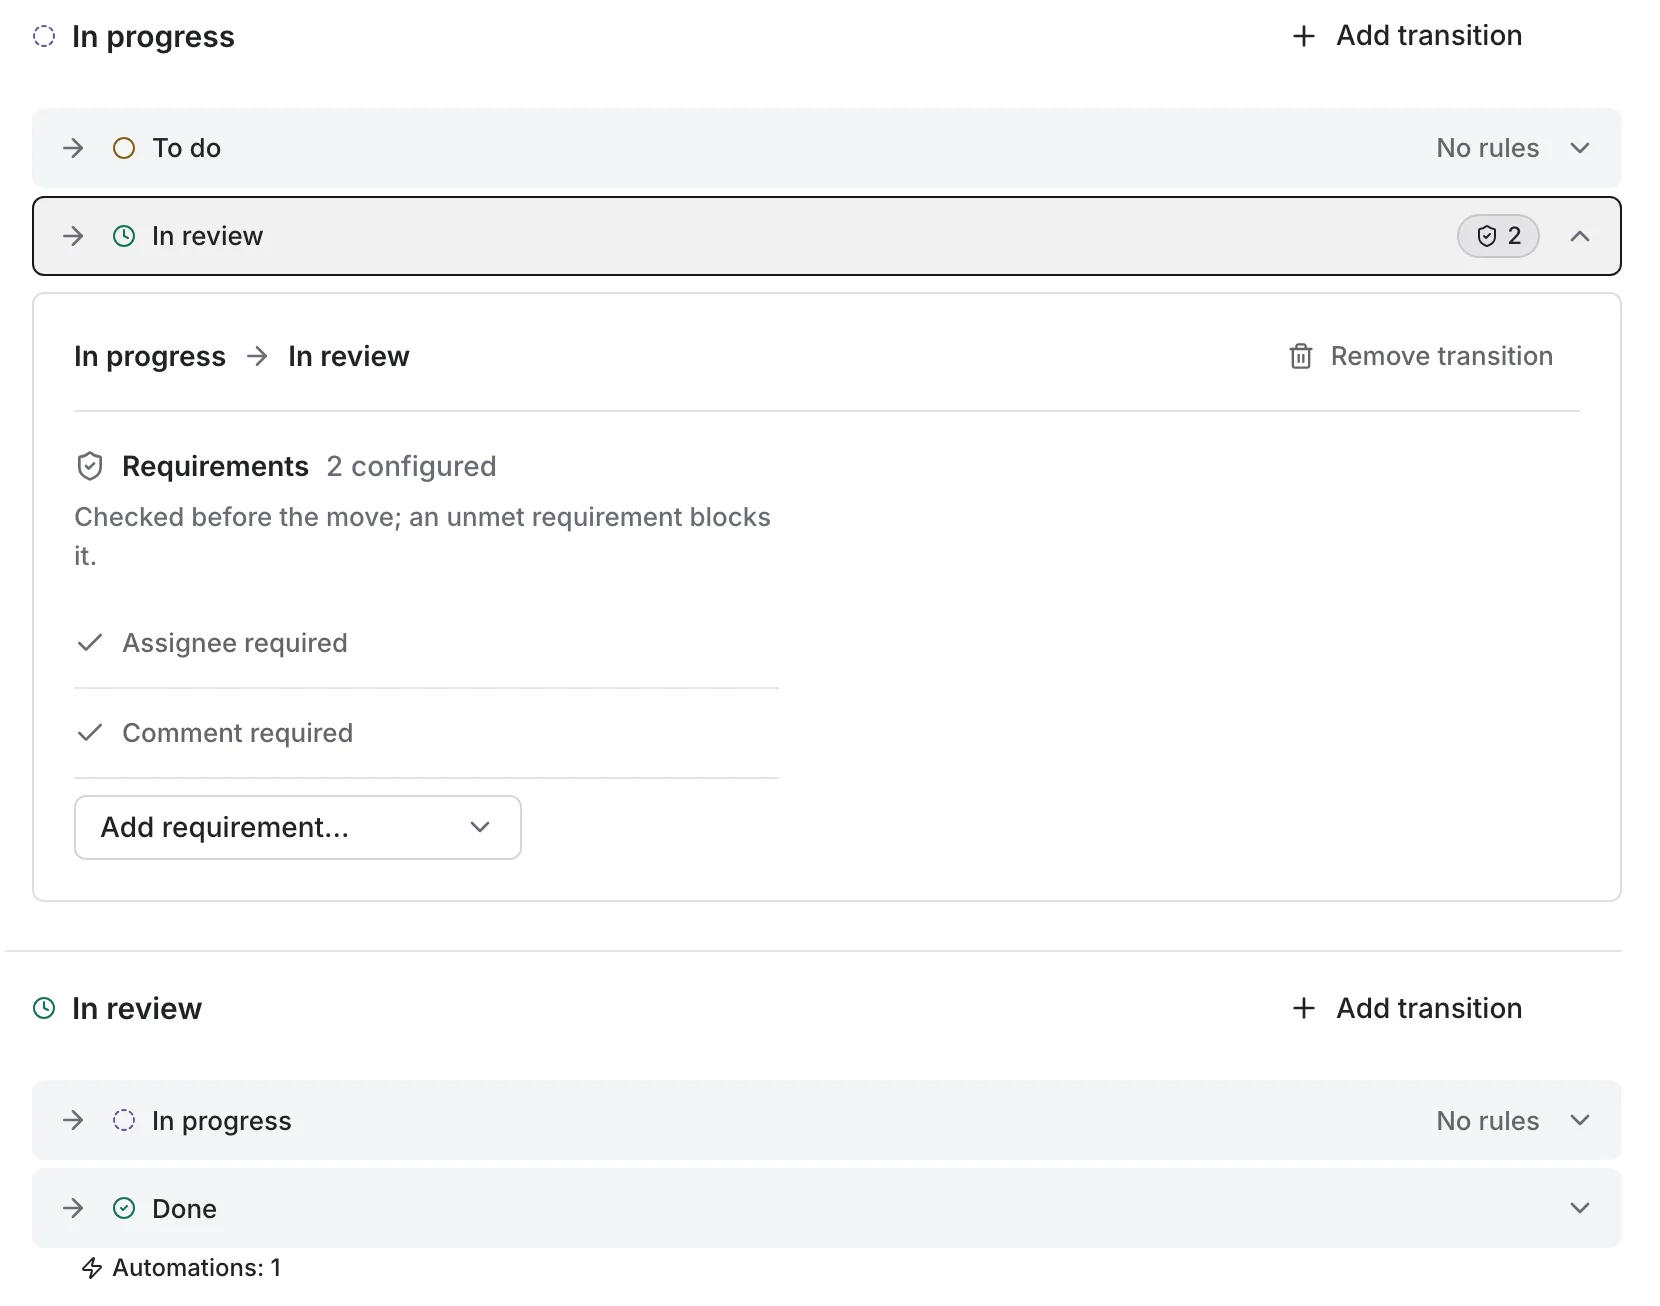
Task: Click the No rules label in To do row
Action: click(x=1488, y=148)
